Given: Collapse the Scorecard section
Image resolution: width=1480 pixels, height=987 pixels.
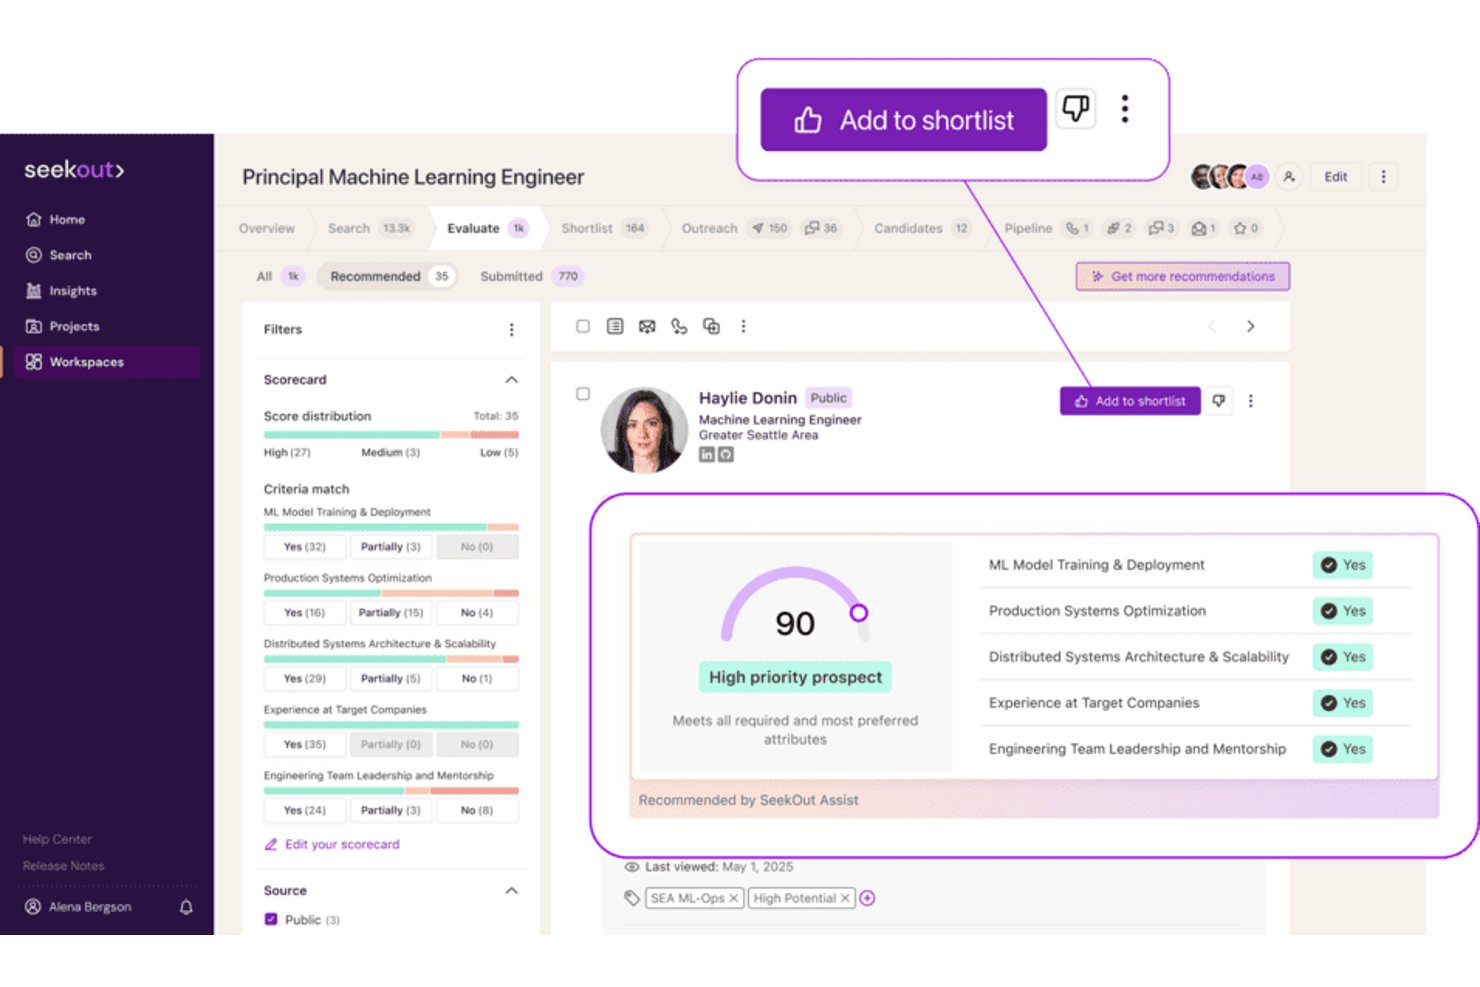Looking at the screenshot, I should [511, 380].
